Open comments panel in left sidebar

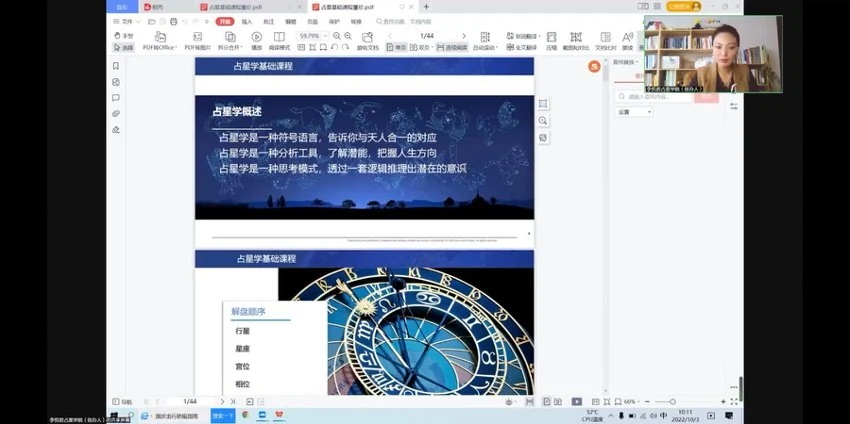pos(115,98)
